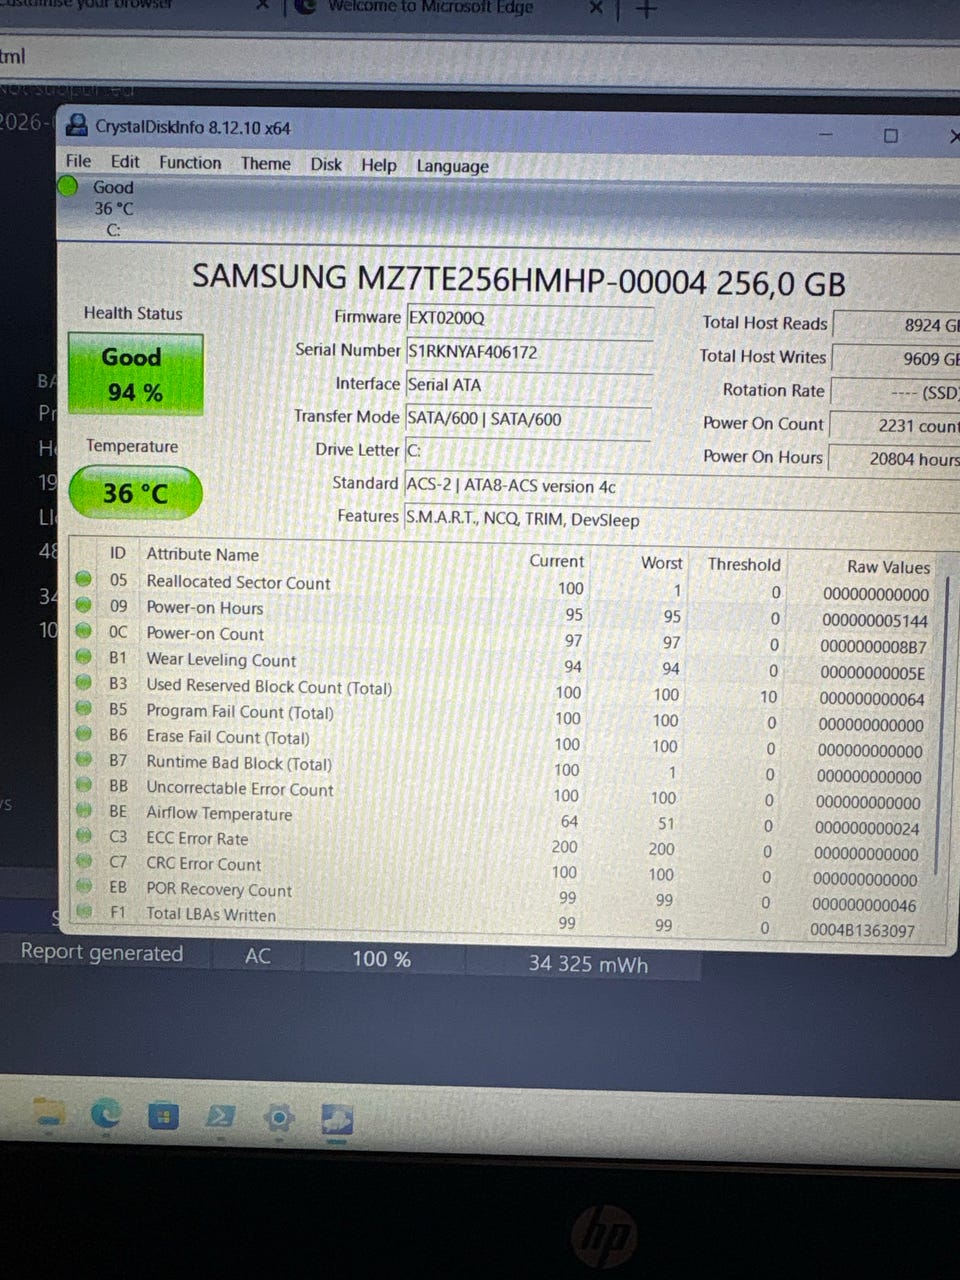The width and height of the screenshot is (960, 1280).
Task: Click the CRC Error Count status dot
Action: coord(85,861)
